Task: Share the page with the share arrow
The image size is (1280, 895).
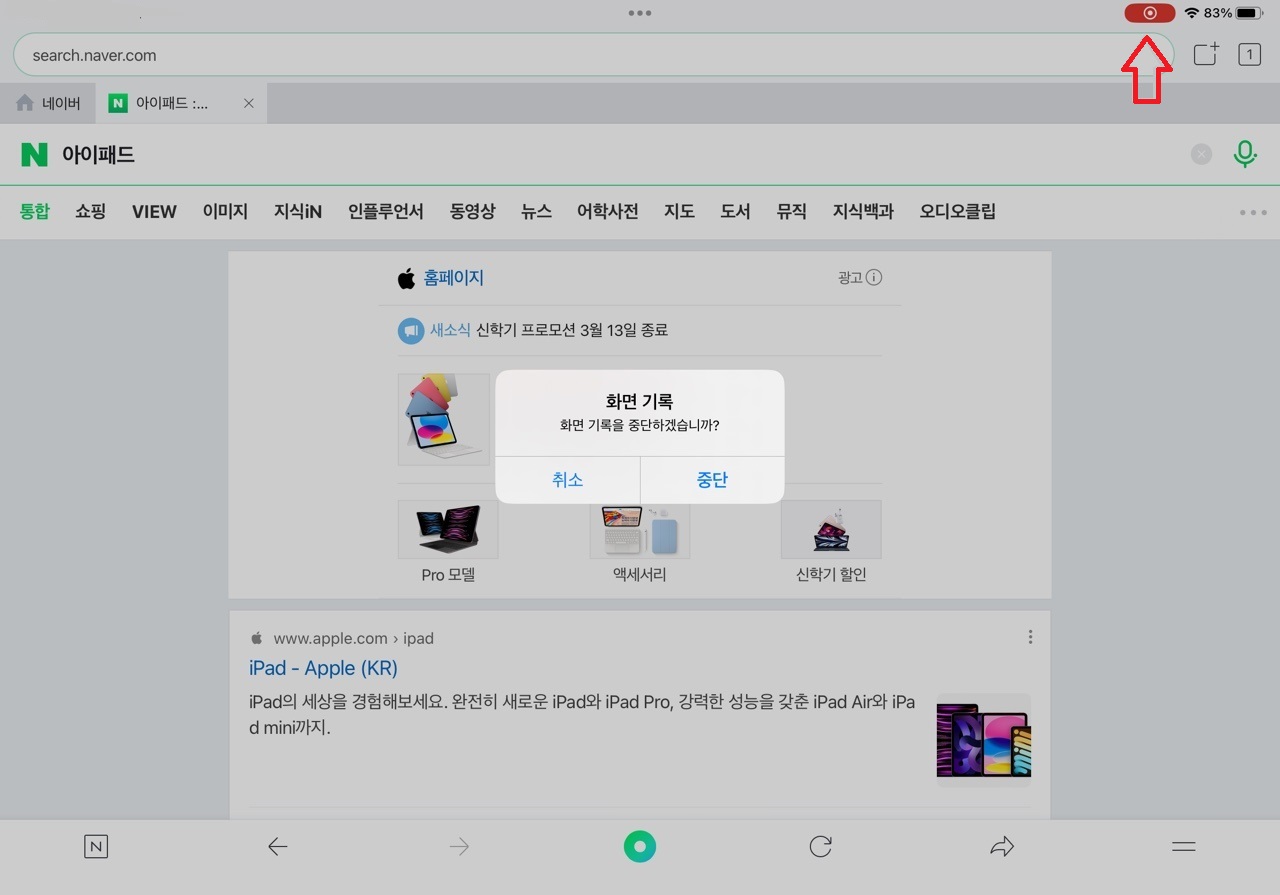Action: tap(1002, 847)
